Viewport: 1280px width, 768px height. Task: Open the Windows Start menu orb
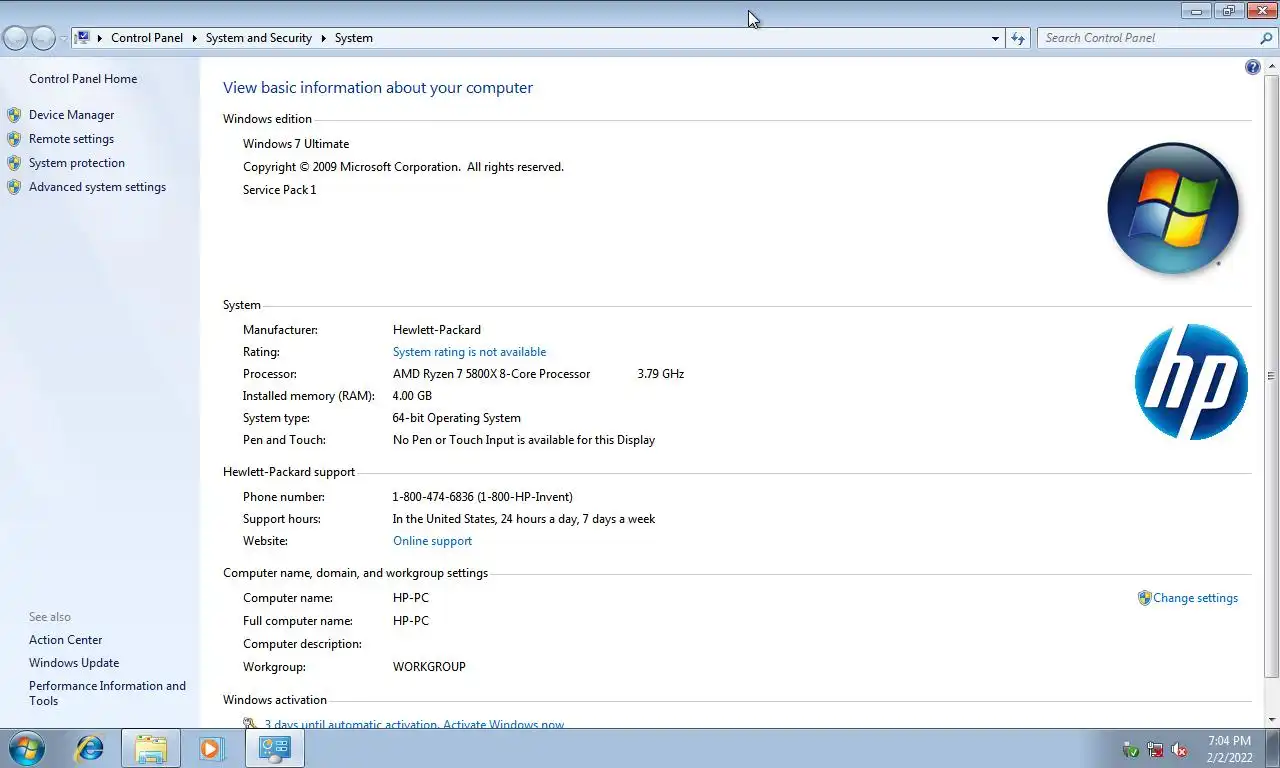coord(27,748)
